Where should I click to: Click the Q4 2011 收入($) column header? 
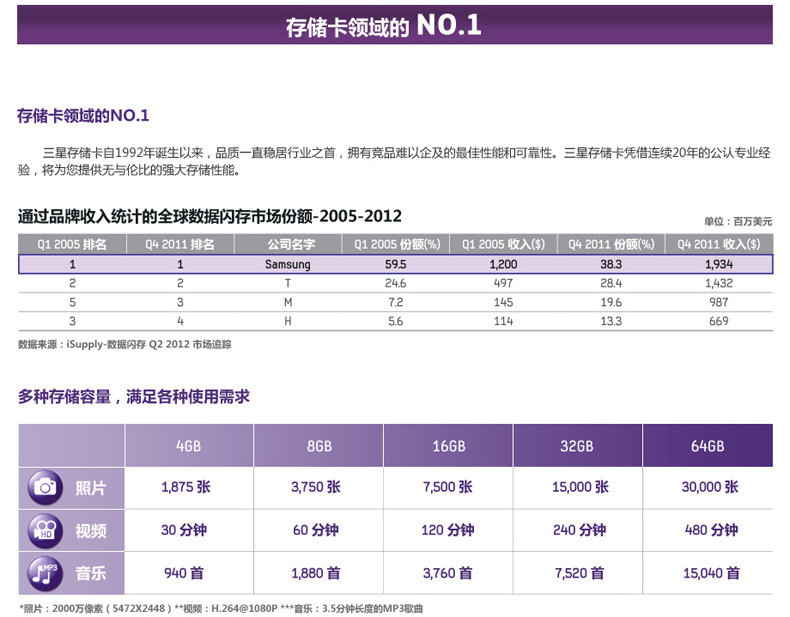718,244
